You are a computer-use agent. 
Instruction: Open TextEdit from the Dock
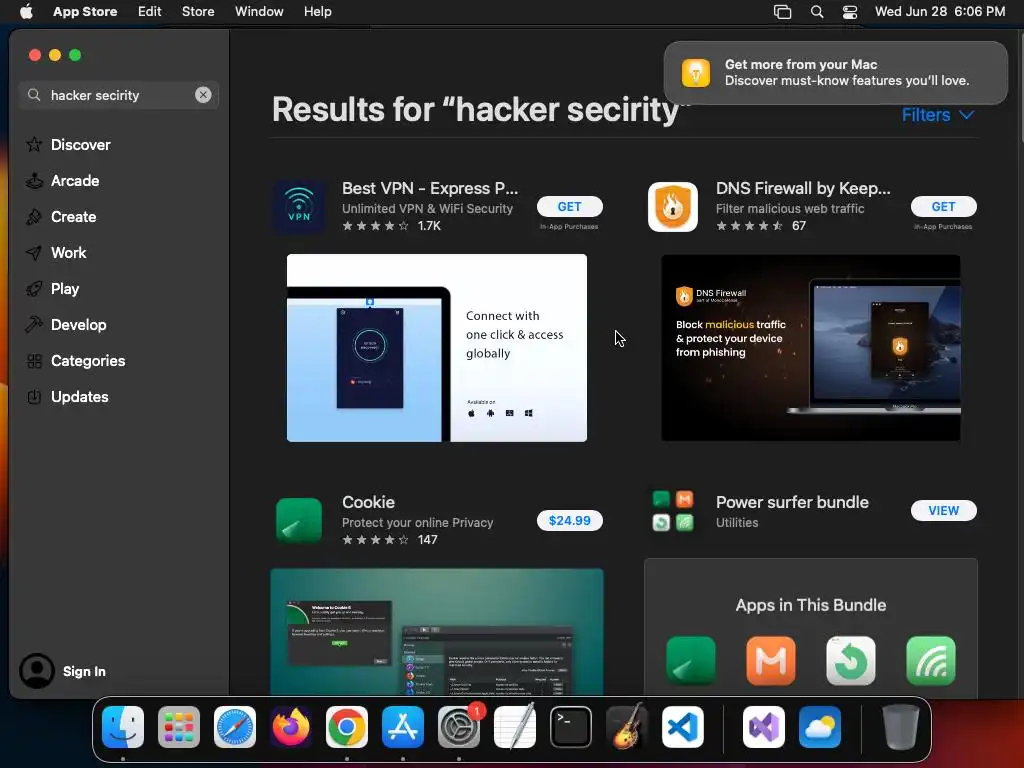point(515,727)
